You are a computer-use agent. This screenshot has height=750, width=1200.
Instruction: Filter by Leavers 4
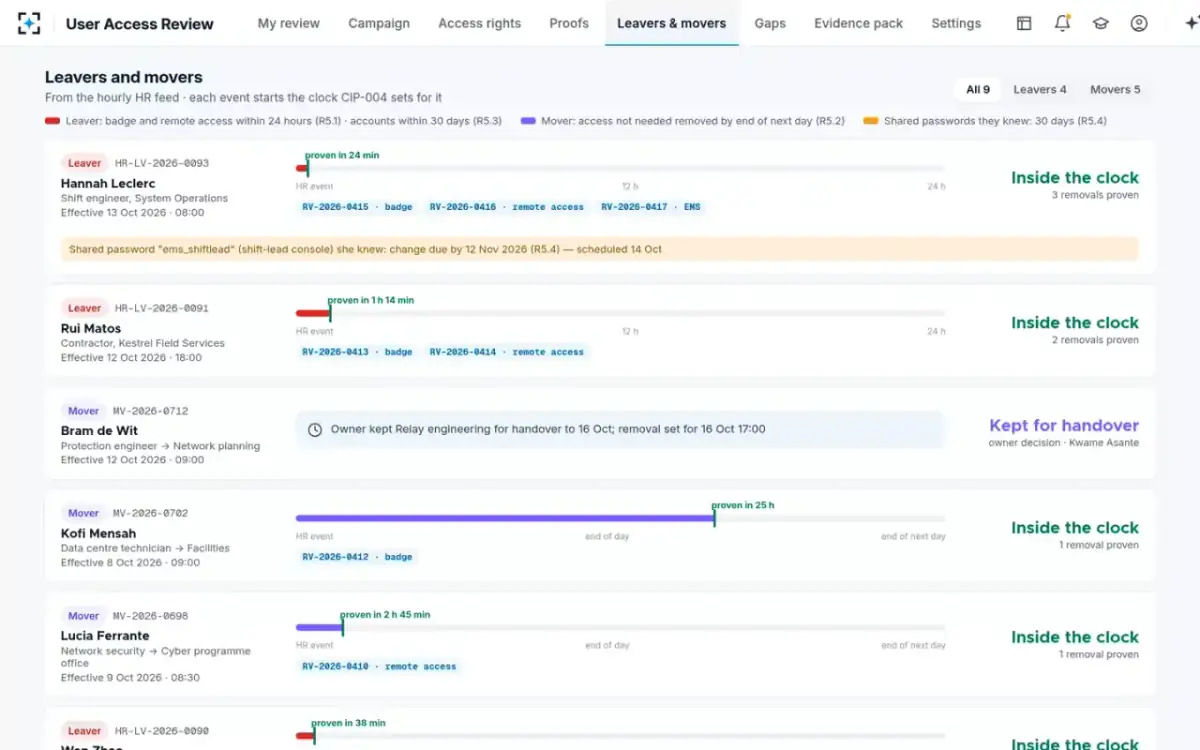(x=1040, y=89)
